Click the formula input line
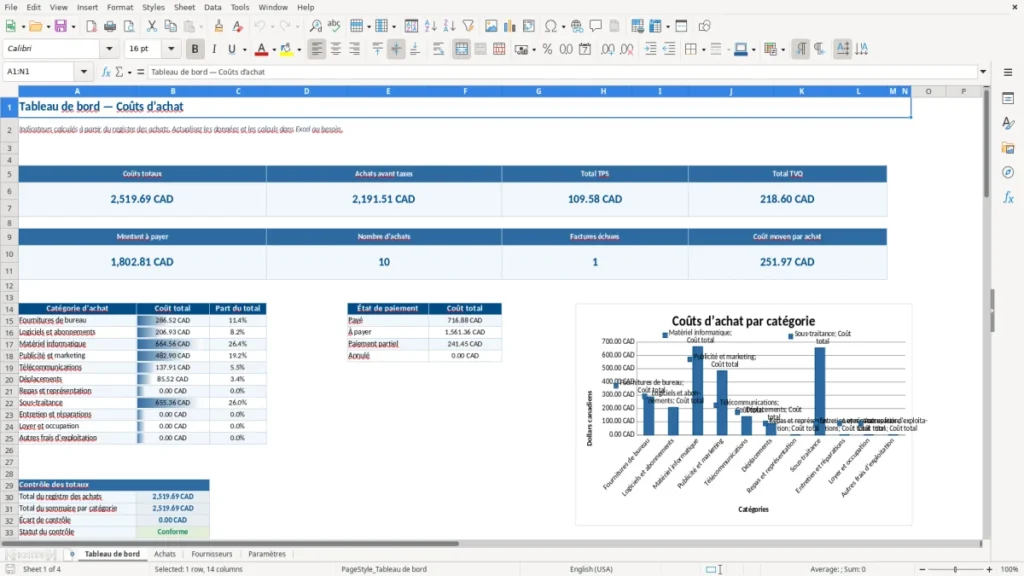Screen dimensions: 1024x576 click(x=562, y=72)
